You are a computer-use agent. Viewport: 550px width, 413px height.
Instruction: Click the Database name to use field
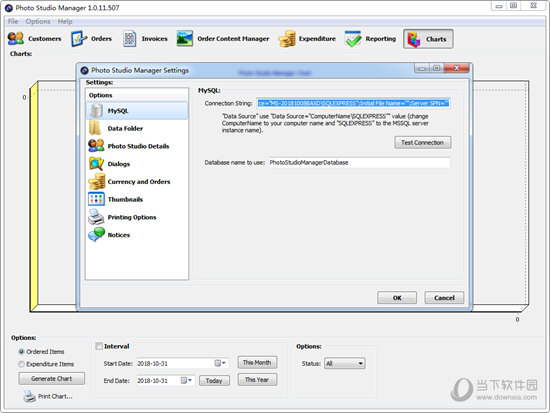(359, 163)
